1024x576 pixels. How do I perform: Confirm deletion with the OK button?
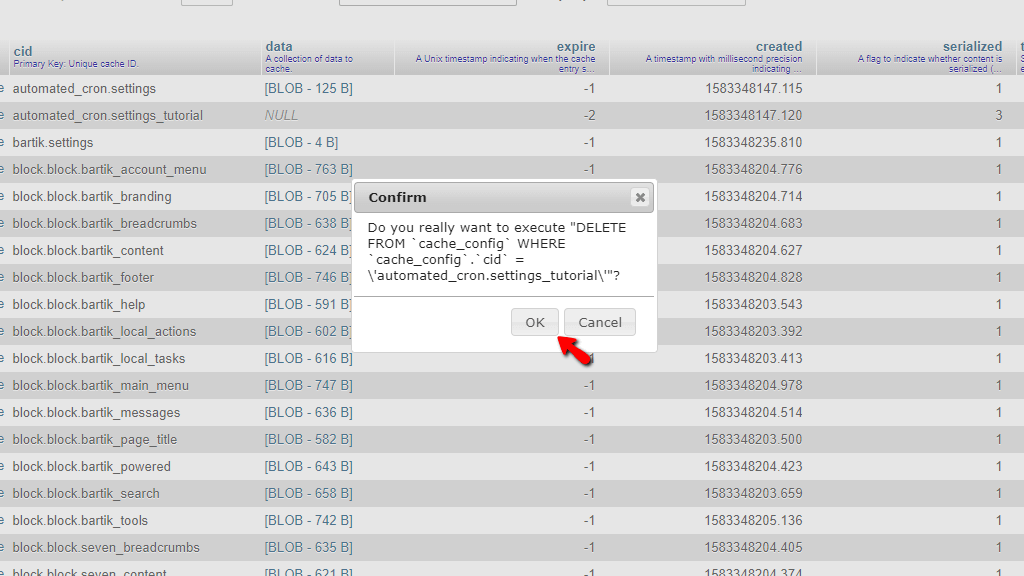534,323
